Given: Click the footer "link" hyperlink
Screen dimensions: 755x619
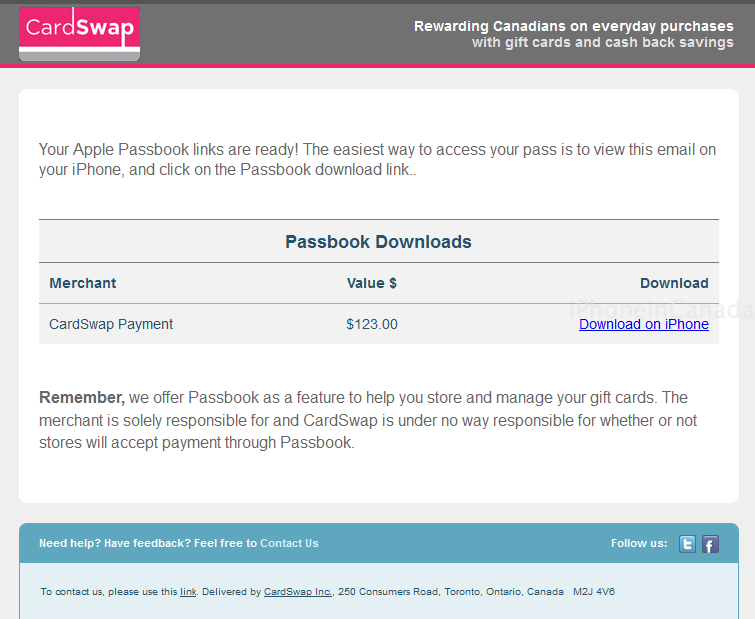Looking at the screenshot, I should pos(188,592).
